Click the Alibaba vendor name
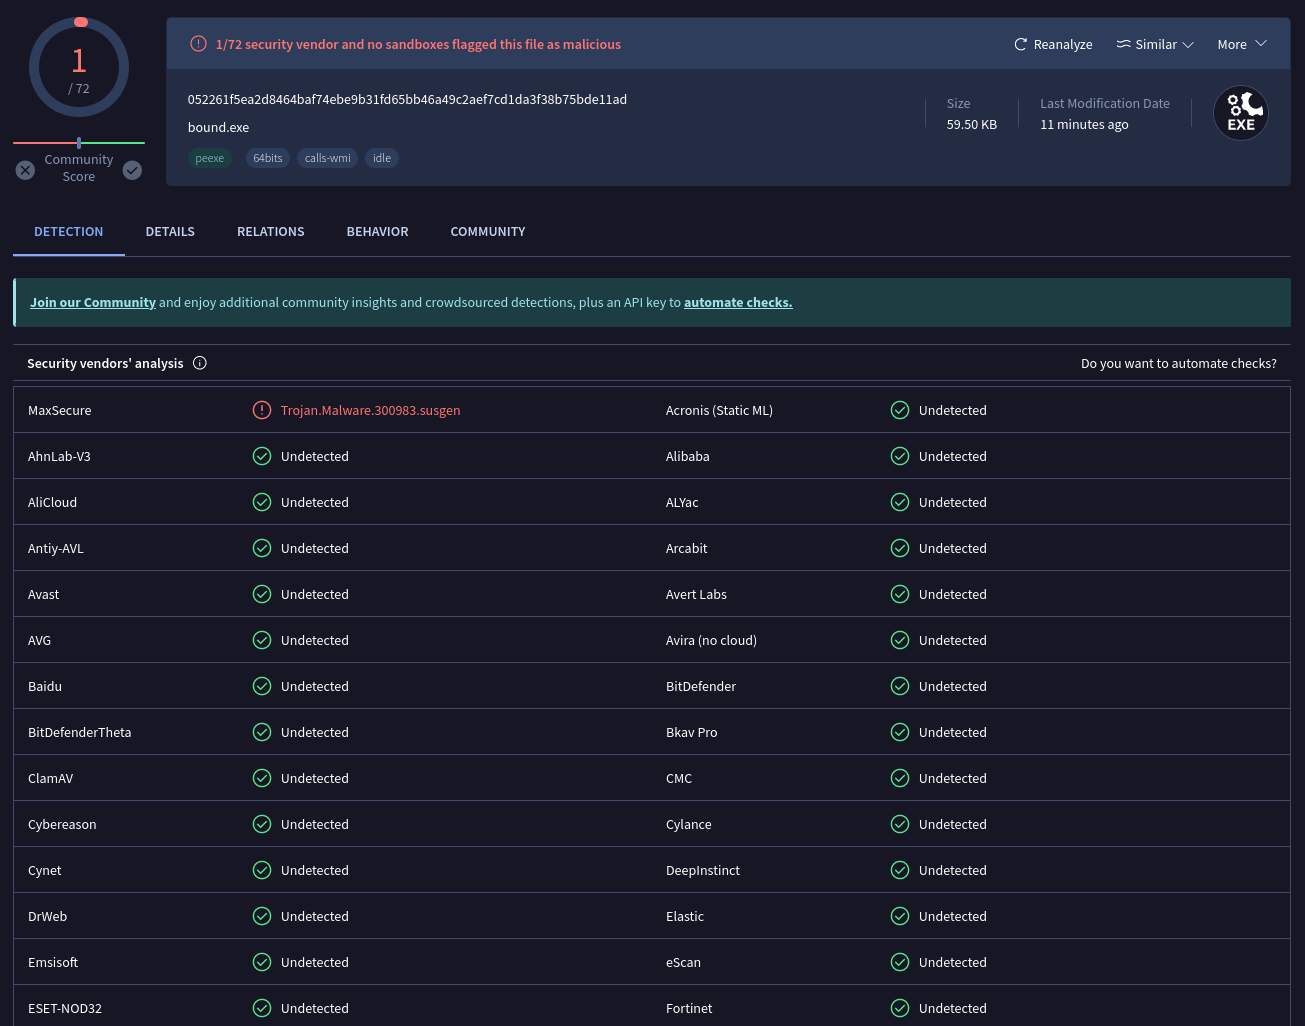 click(688, 456)
